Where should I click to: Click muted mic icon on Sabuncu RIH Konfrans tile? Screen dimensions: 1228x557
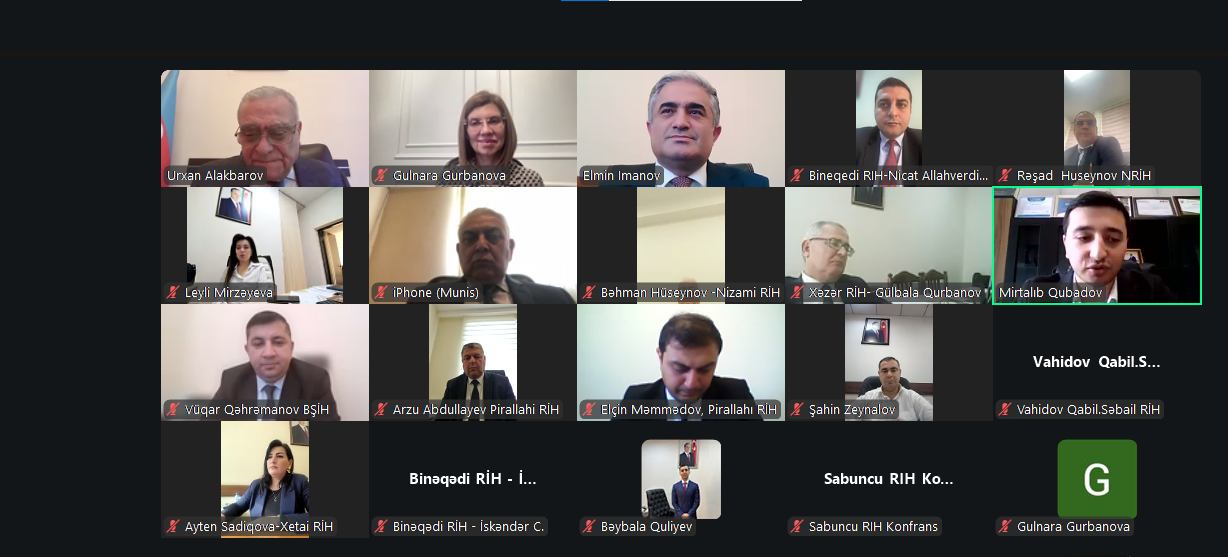pos(798,527)
